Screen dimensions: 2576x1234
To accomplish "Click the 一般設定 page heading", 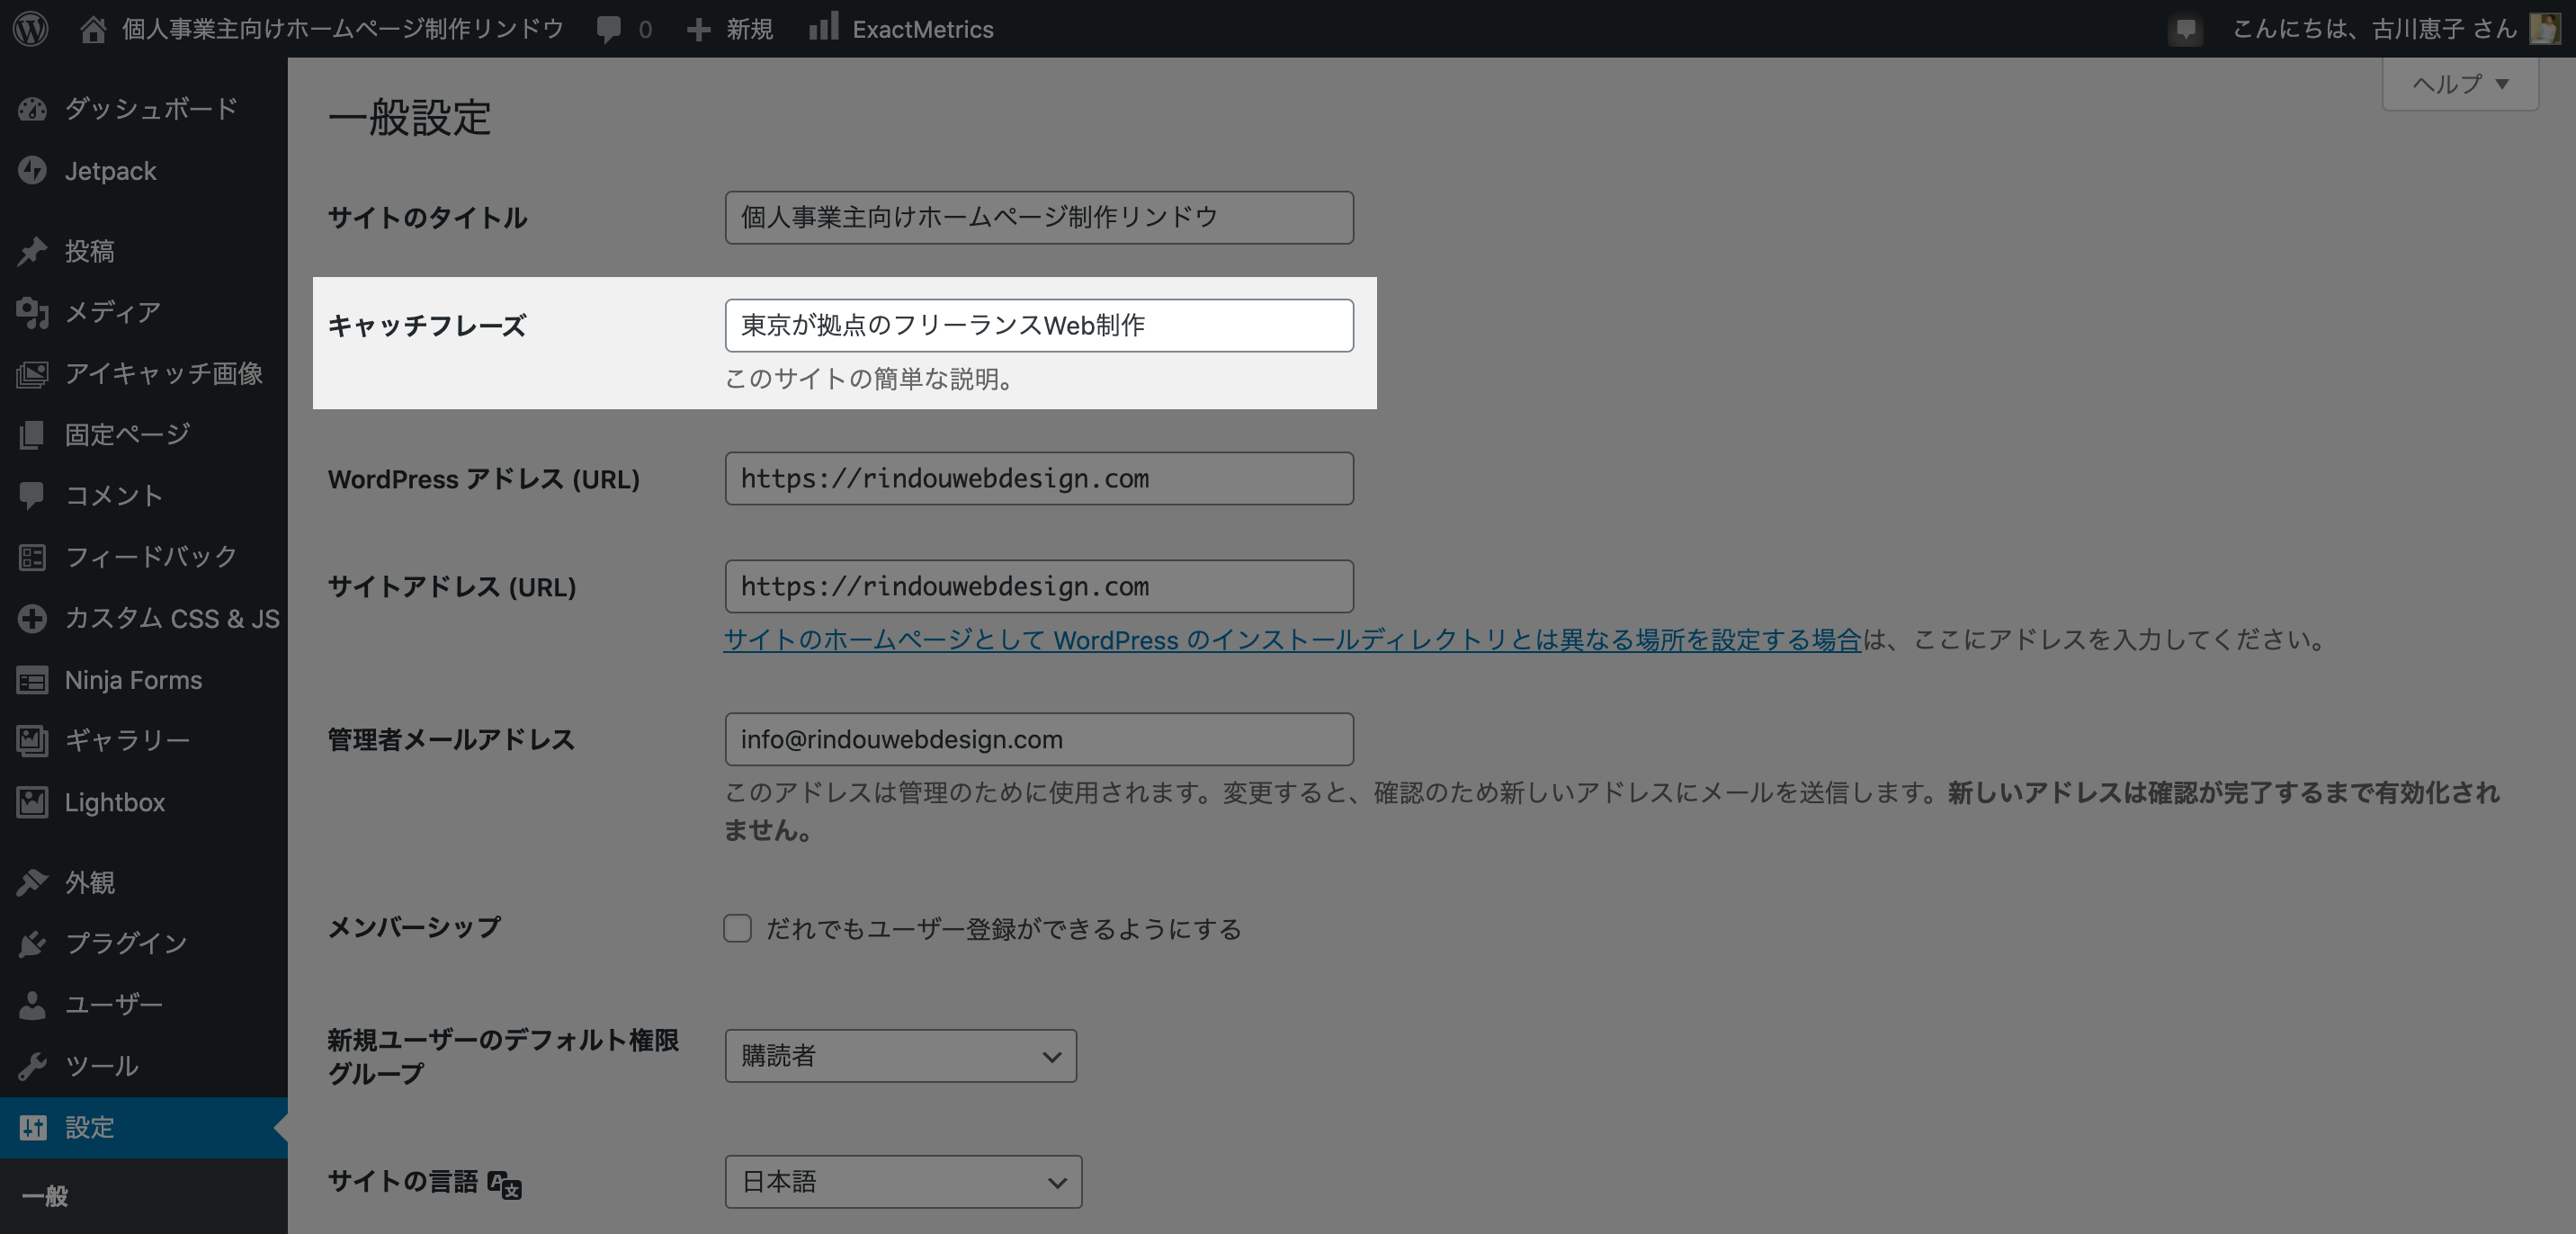I will (x=410, y=118).
